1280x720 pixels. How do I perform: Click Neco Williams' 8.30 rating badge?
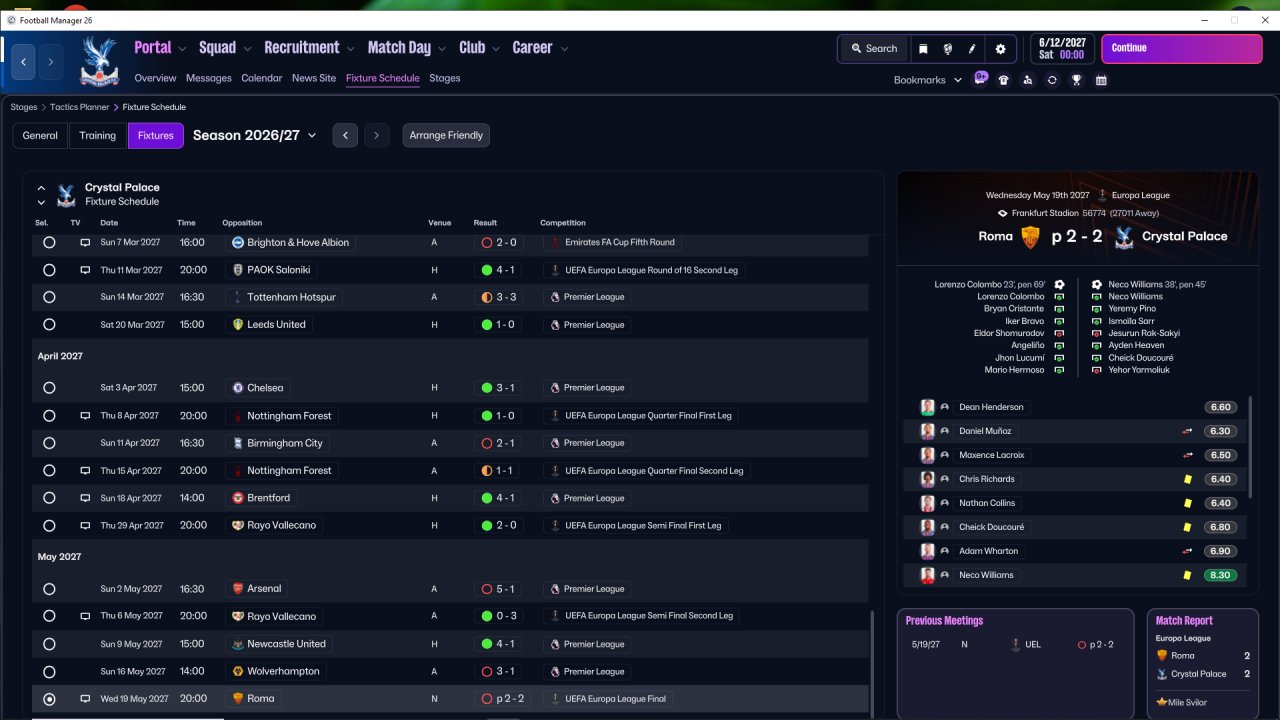click(1221, 575)
